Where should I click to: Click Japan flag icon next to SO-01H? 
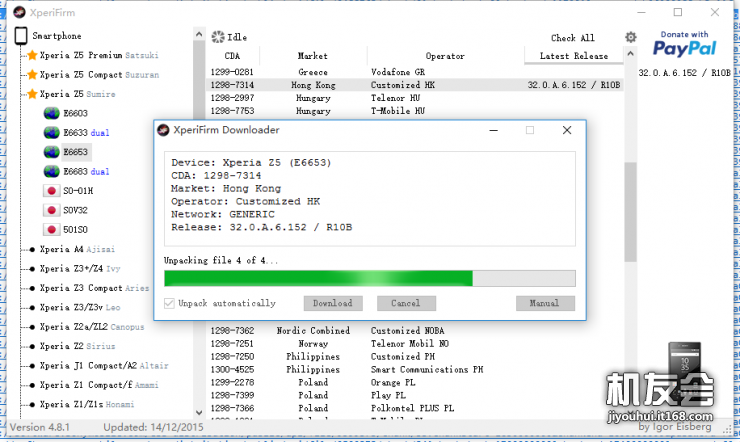51,191
